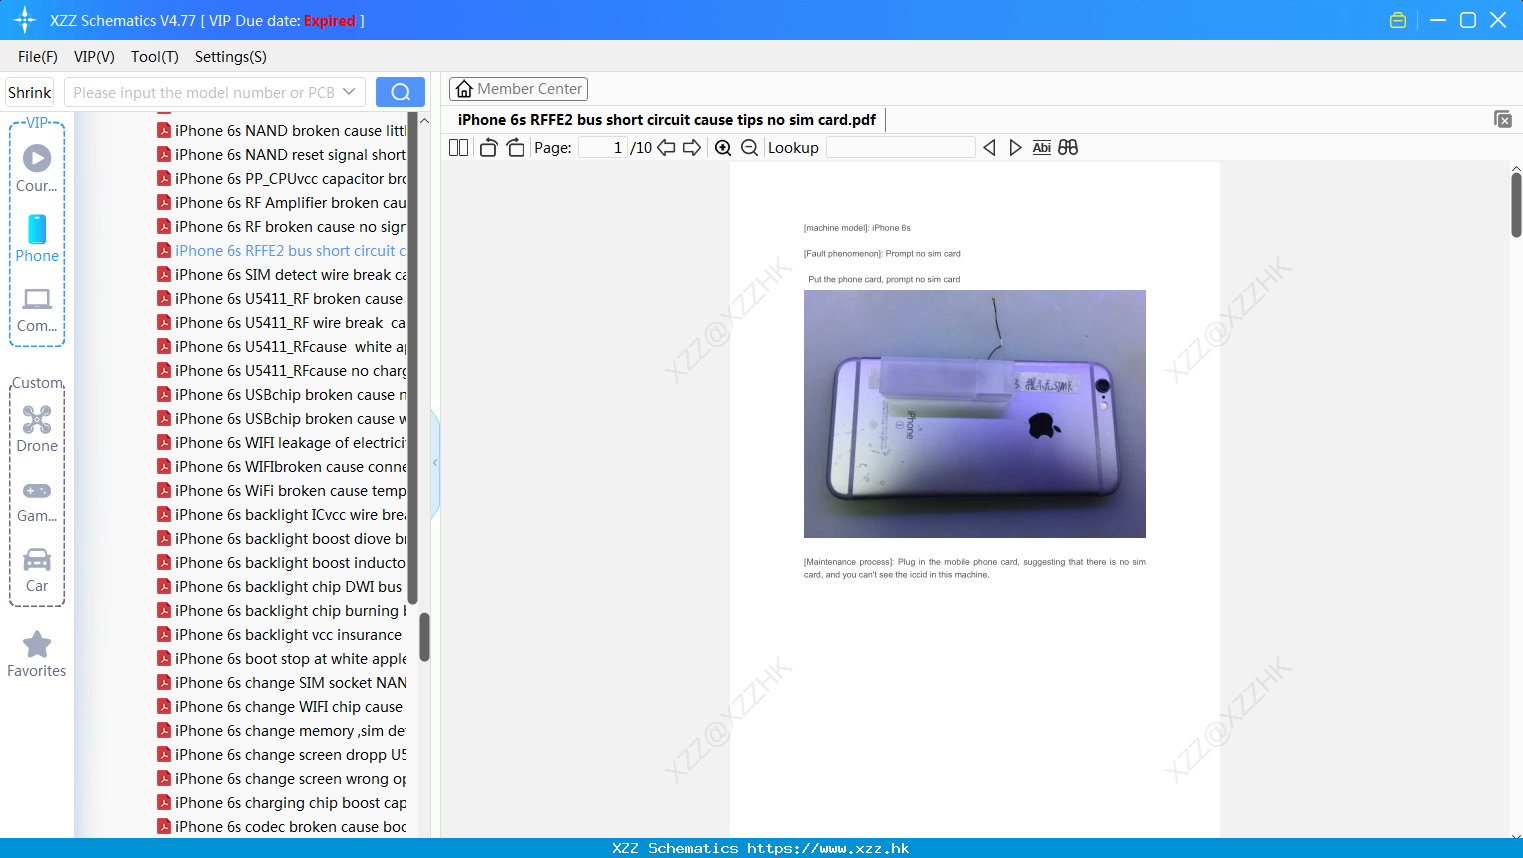The height and width of the screenshot is (858, 1523).
Task: Toggle two-page view layout icon
Action: pyautogui.click(x=458, y=147)
